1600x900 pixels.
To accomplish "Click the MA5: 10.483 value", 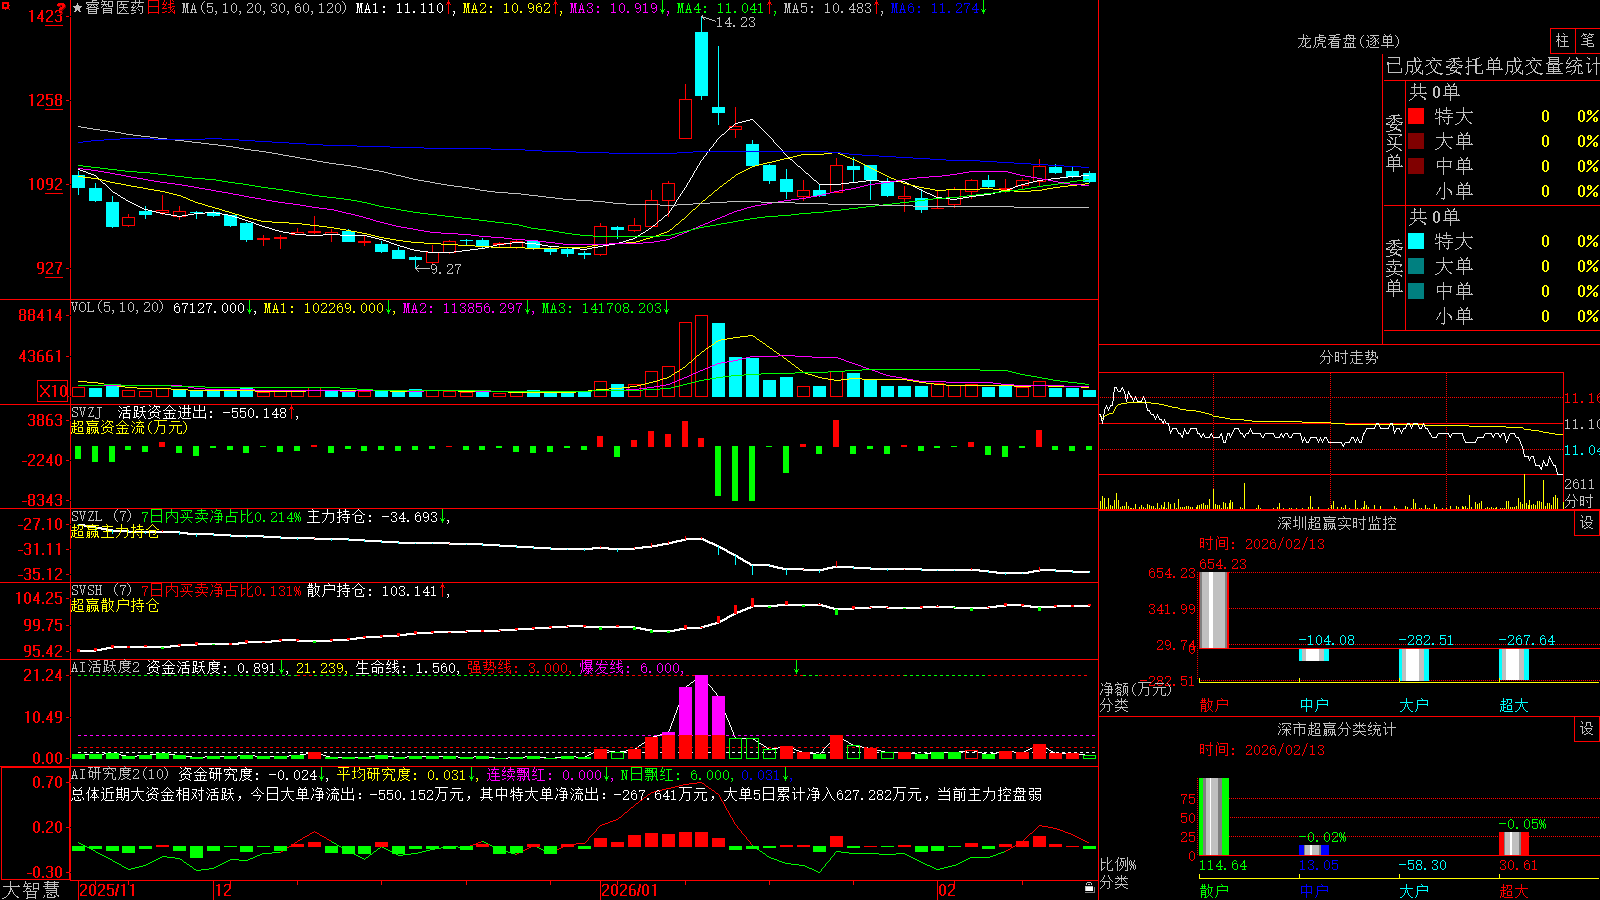I will point(828,8).
